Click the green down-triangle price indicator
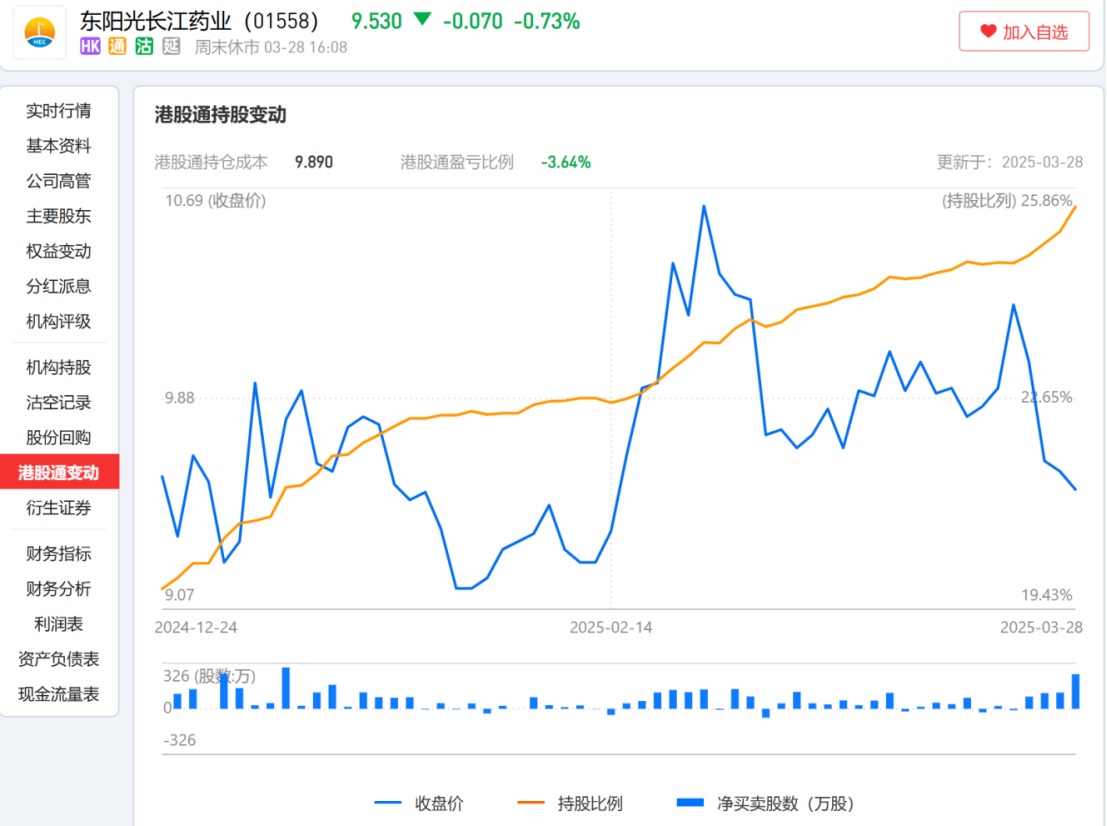 pyautogui.click(x=422, y=20)
